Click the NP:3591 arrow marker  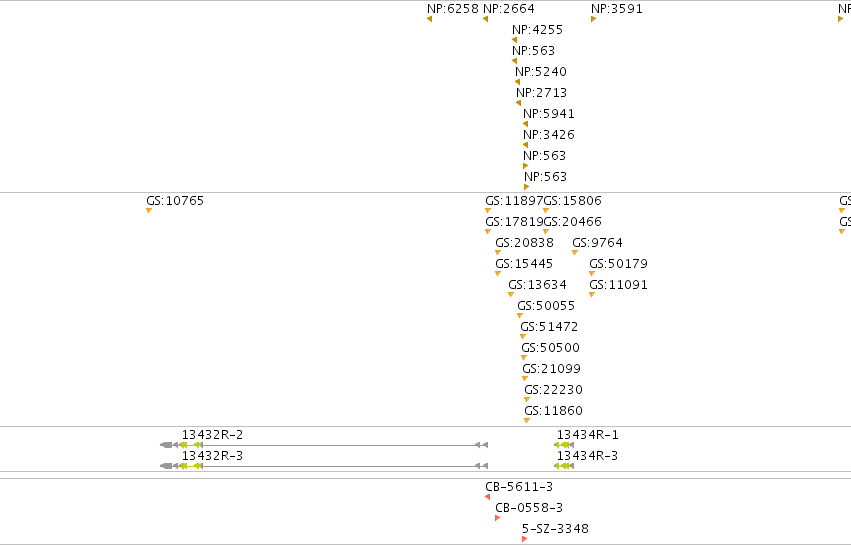(x=594, y=19)
